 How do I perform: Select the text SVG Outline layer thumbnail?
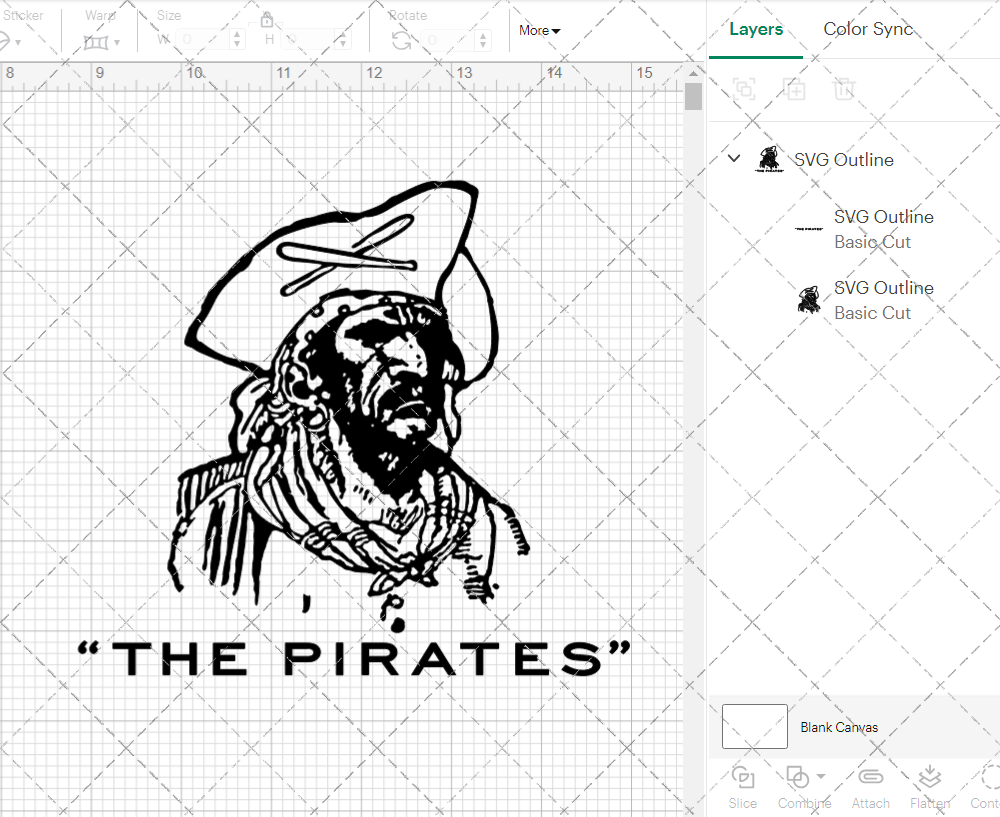809,228
